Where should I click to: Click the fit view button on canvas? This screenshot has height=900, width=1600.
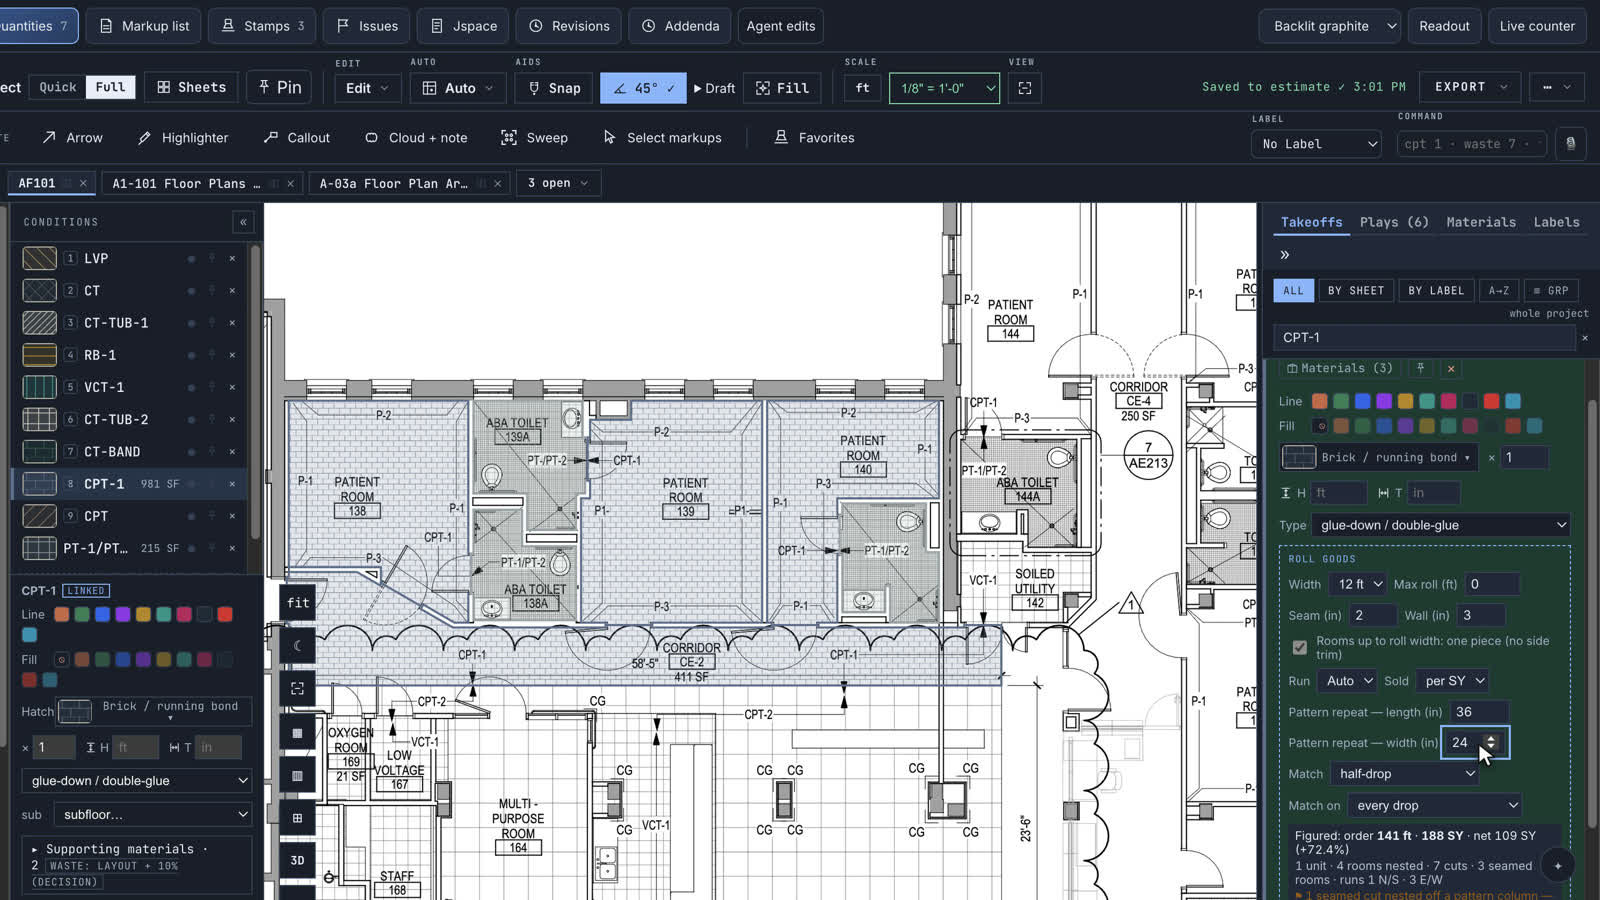click(x=297, y=603)
